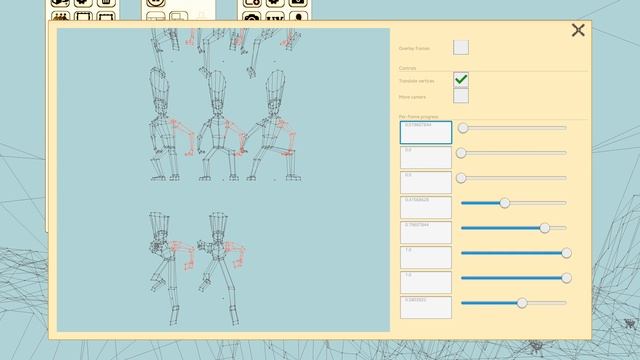The width and height of the screenshot is (640, 360).
Task: Click the Move camera label
Action: 412,97
